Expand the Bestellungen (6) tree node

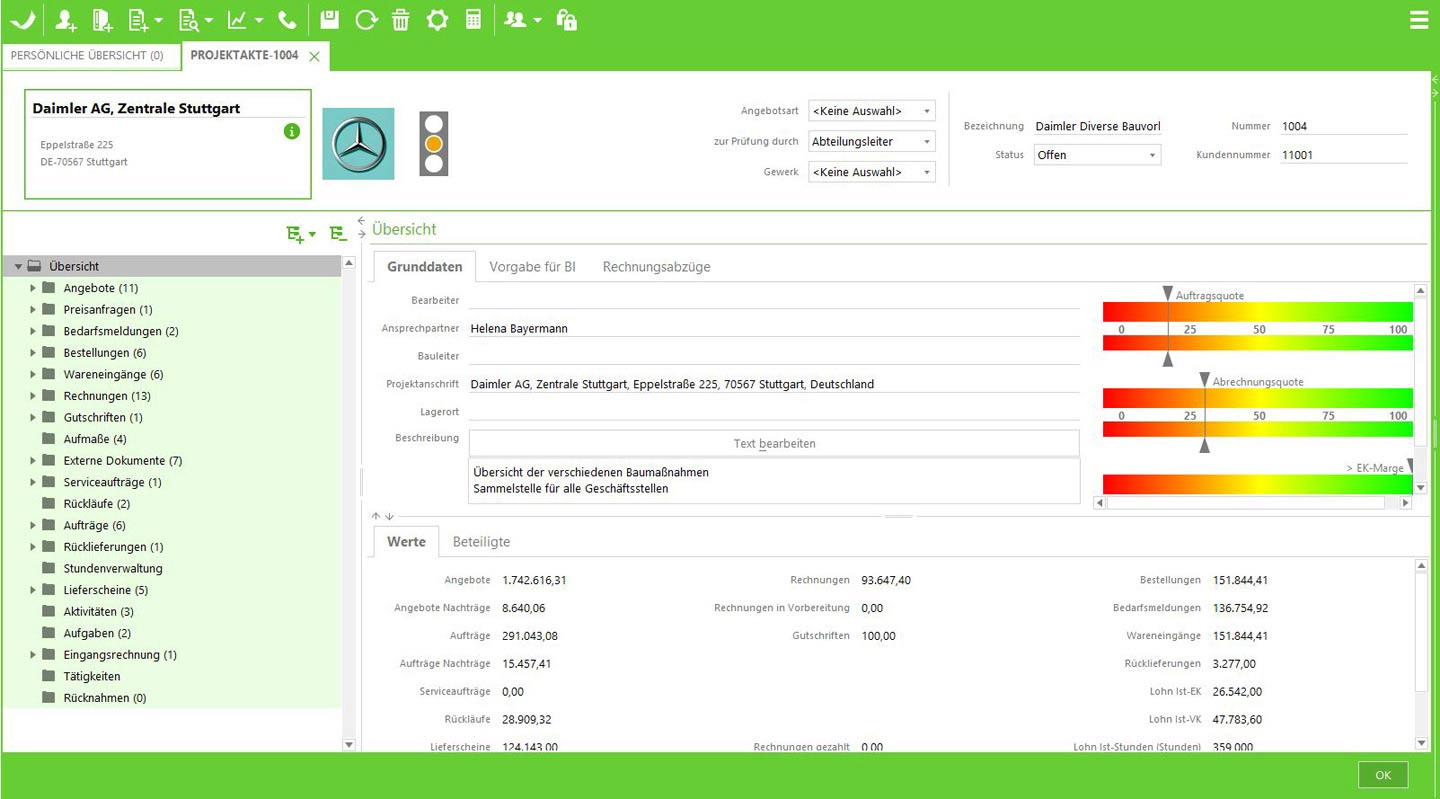[33, 353]
